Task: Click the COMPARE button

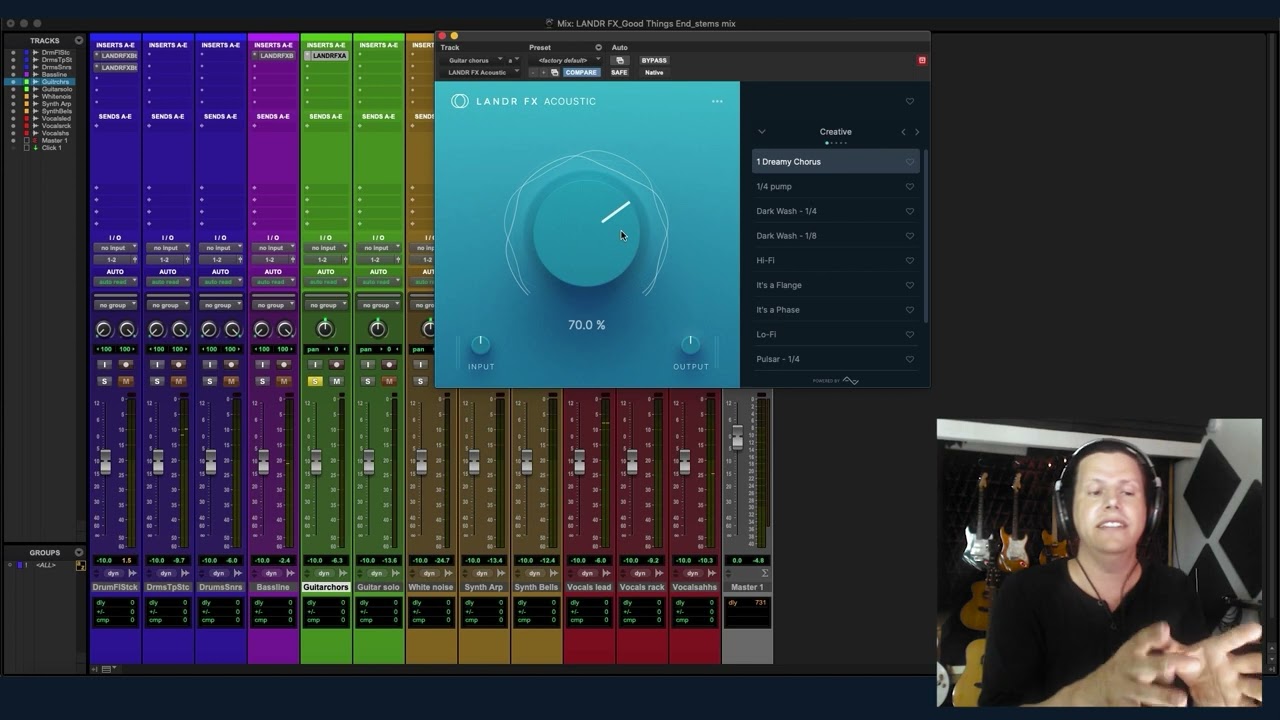Action: point(581,72)
